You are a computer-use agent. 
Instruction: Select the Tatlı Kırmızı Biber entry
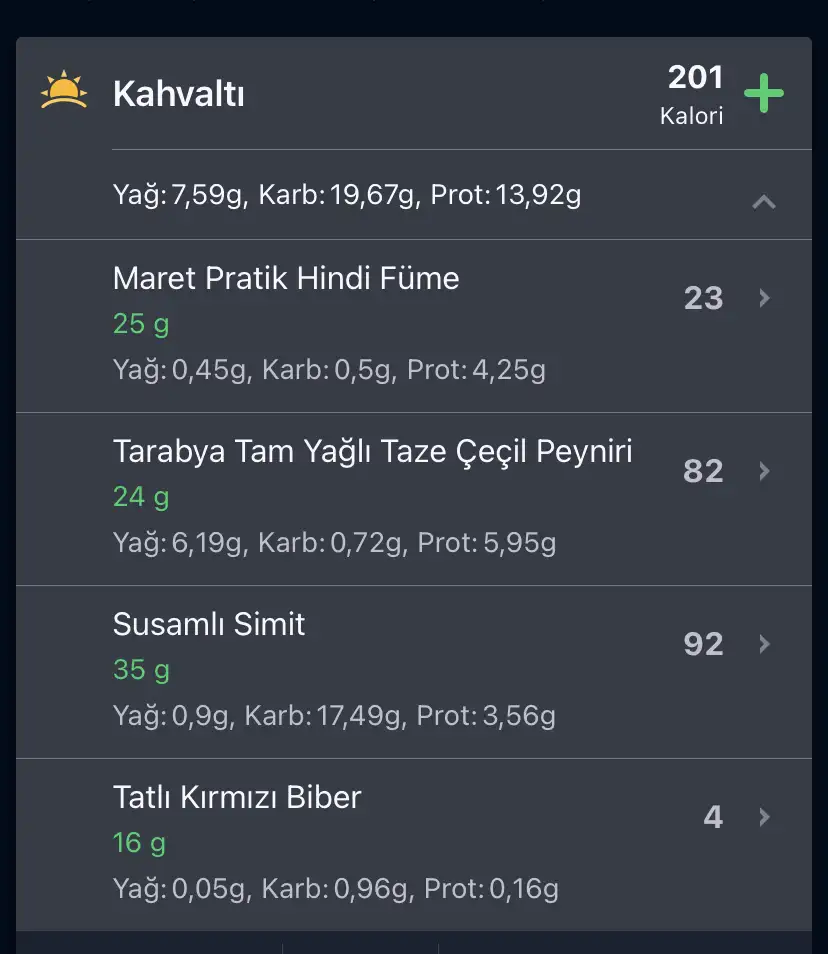(x=414, y=844)
